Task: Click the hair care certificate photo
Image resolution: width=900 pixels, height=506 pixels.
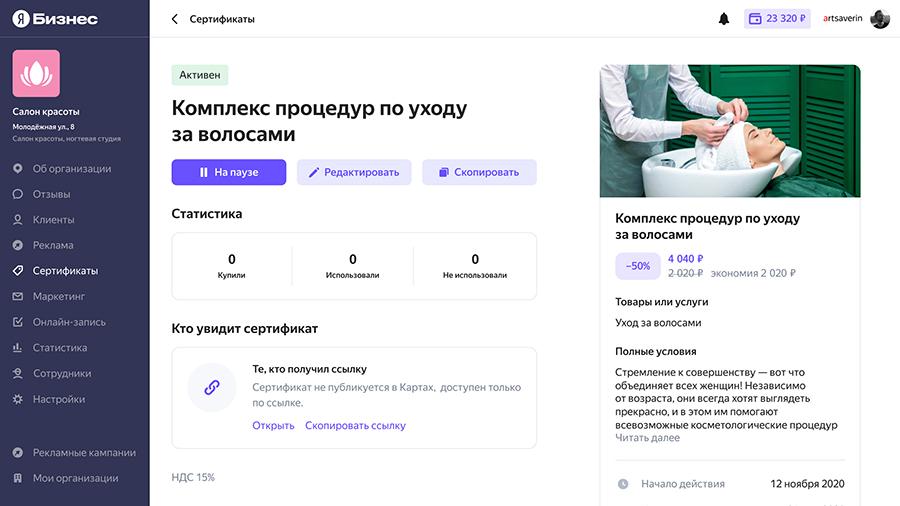Action: (730, 131)
